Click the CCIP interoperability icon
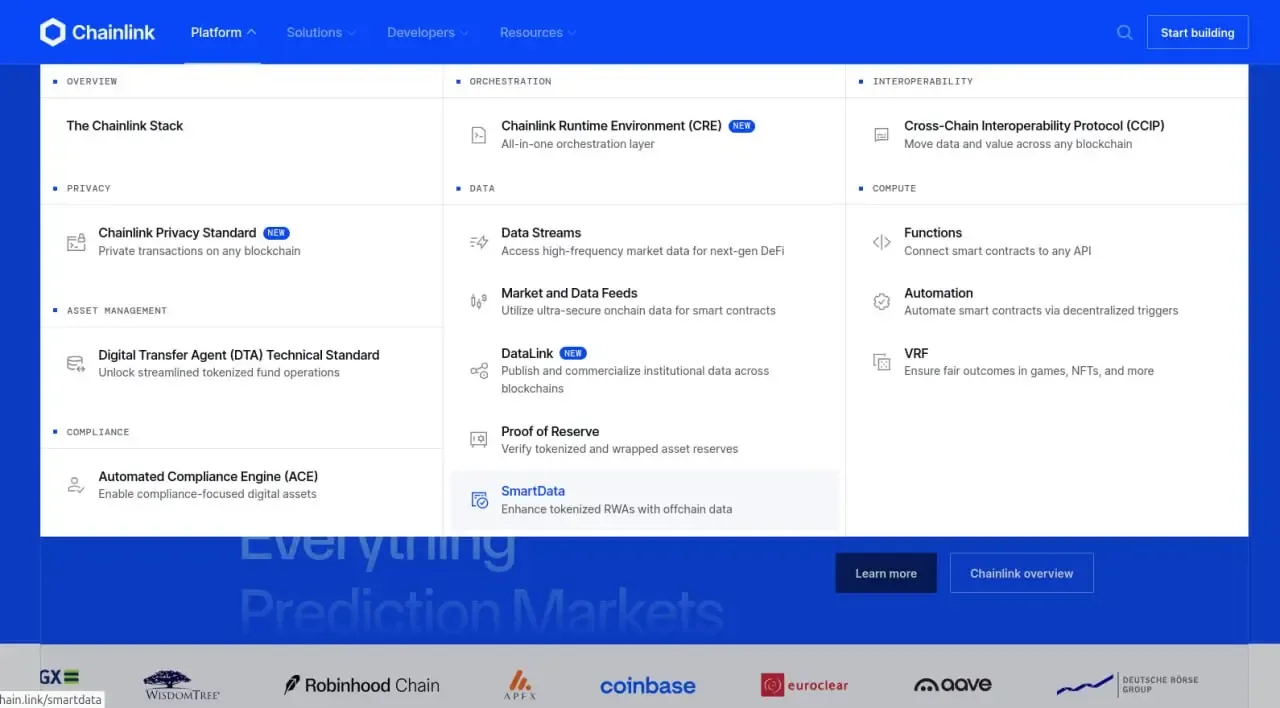1280x708 pixels. (882, 135)
